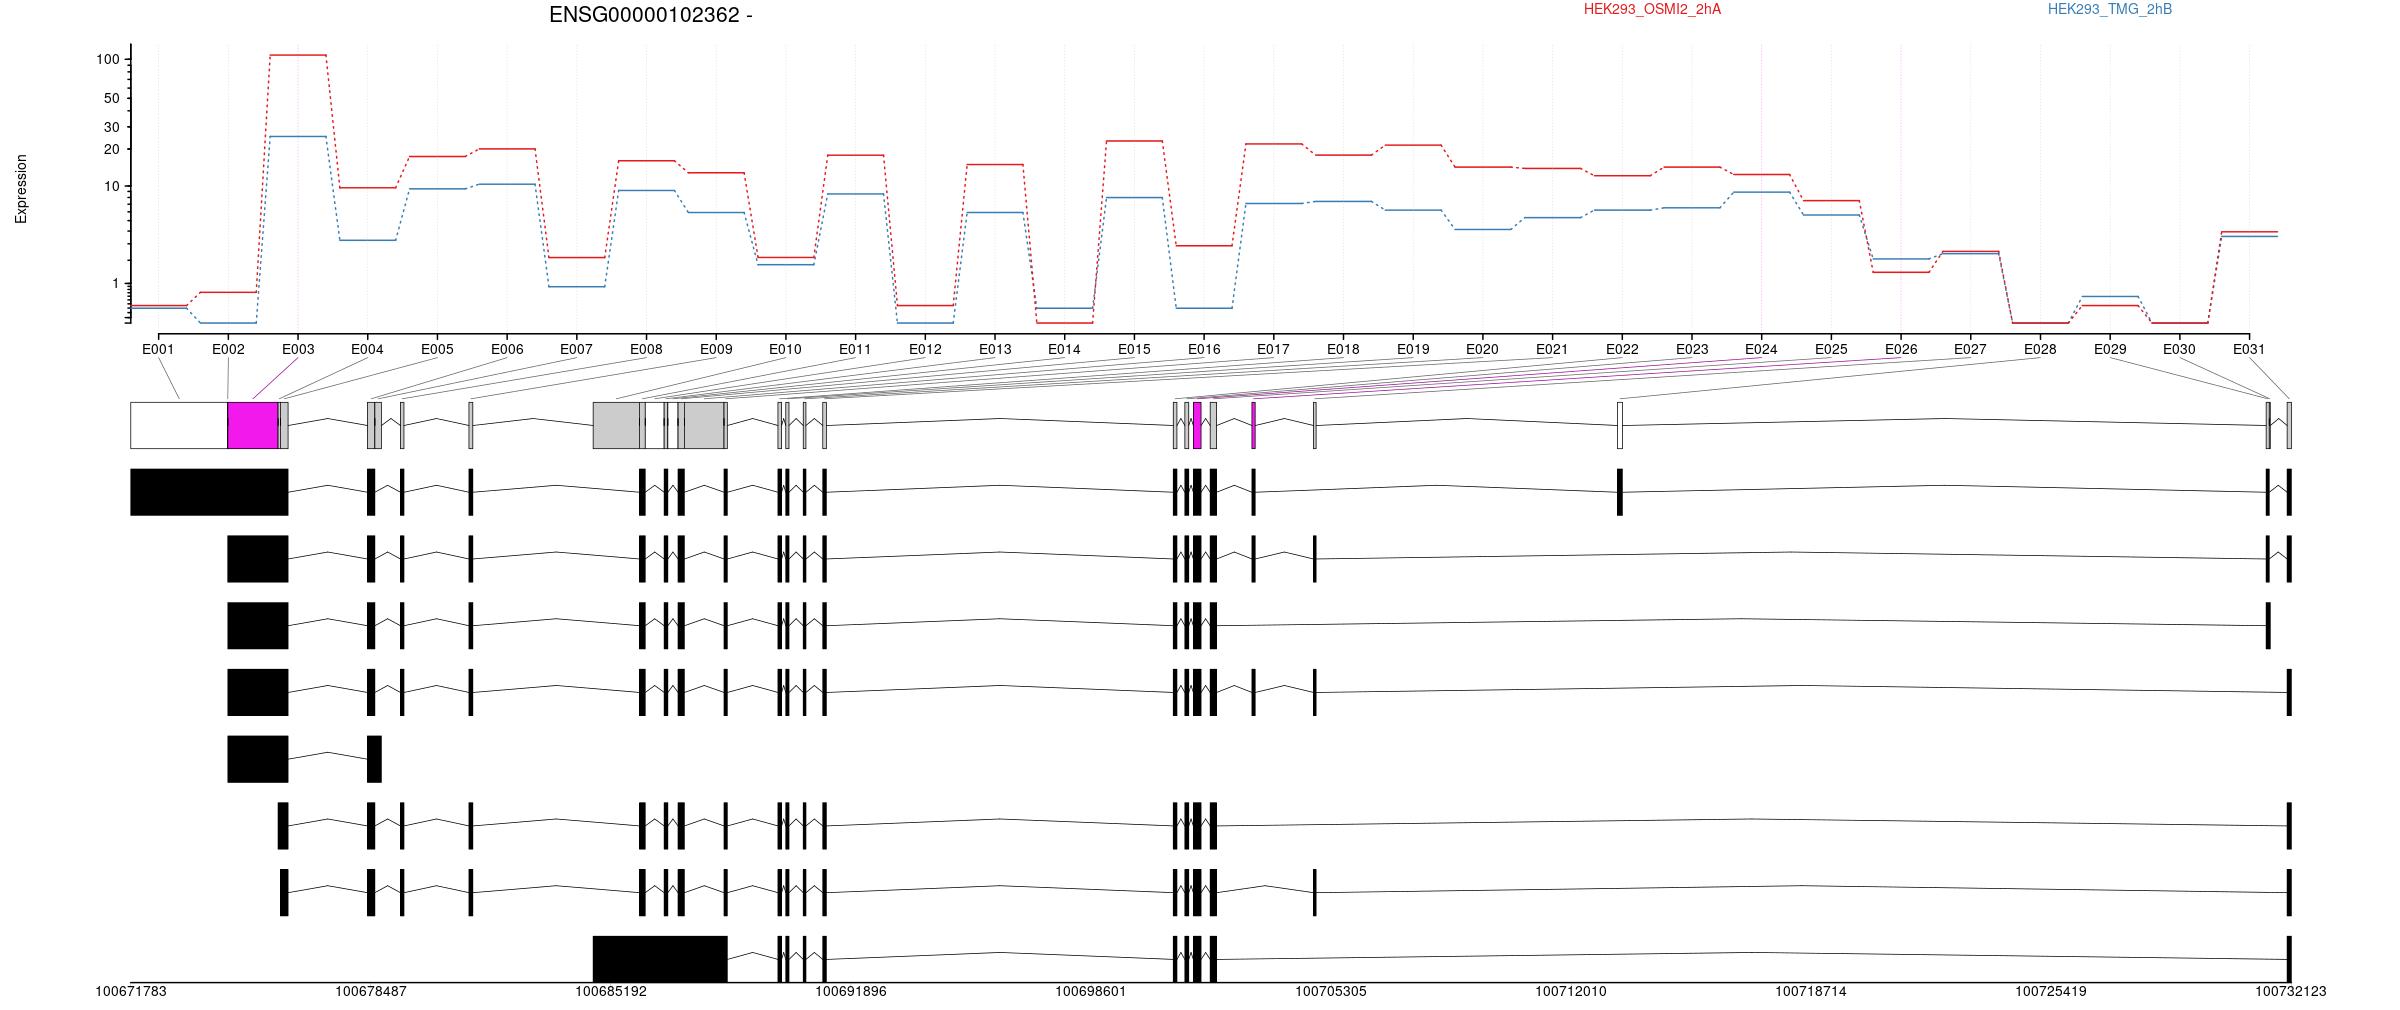Screen dimensions: 2400x1010
Task: Click y-axis tick value 100
Action: click(x=108, y=60)
